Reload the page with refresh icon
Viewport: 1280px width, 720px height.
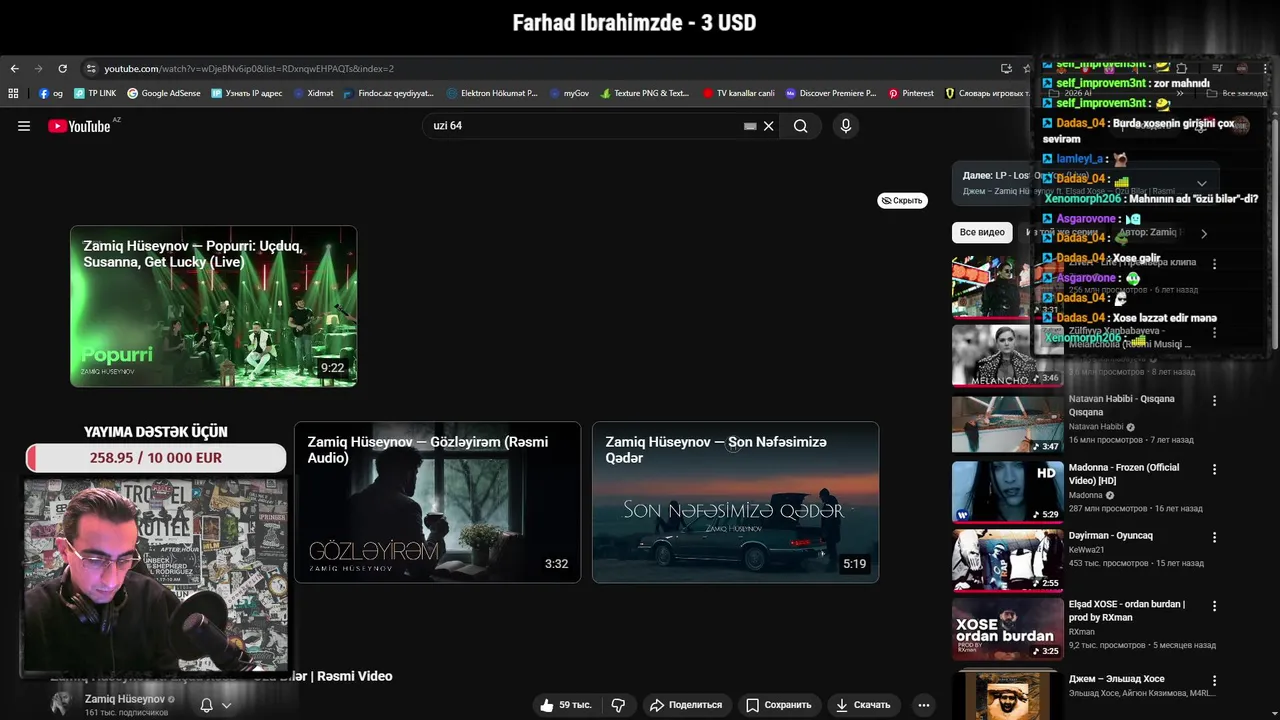point(62,69)
